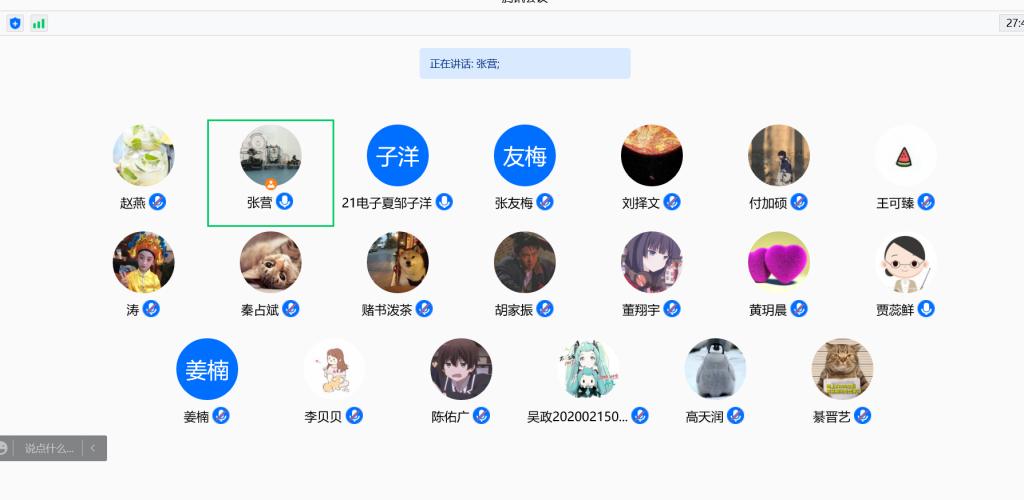Click the mic icon next to 21电子夏邹子洋
This screenshot has width=1024, height=500.
point(444,202)
